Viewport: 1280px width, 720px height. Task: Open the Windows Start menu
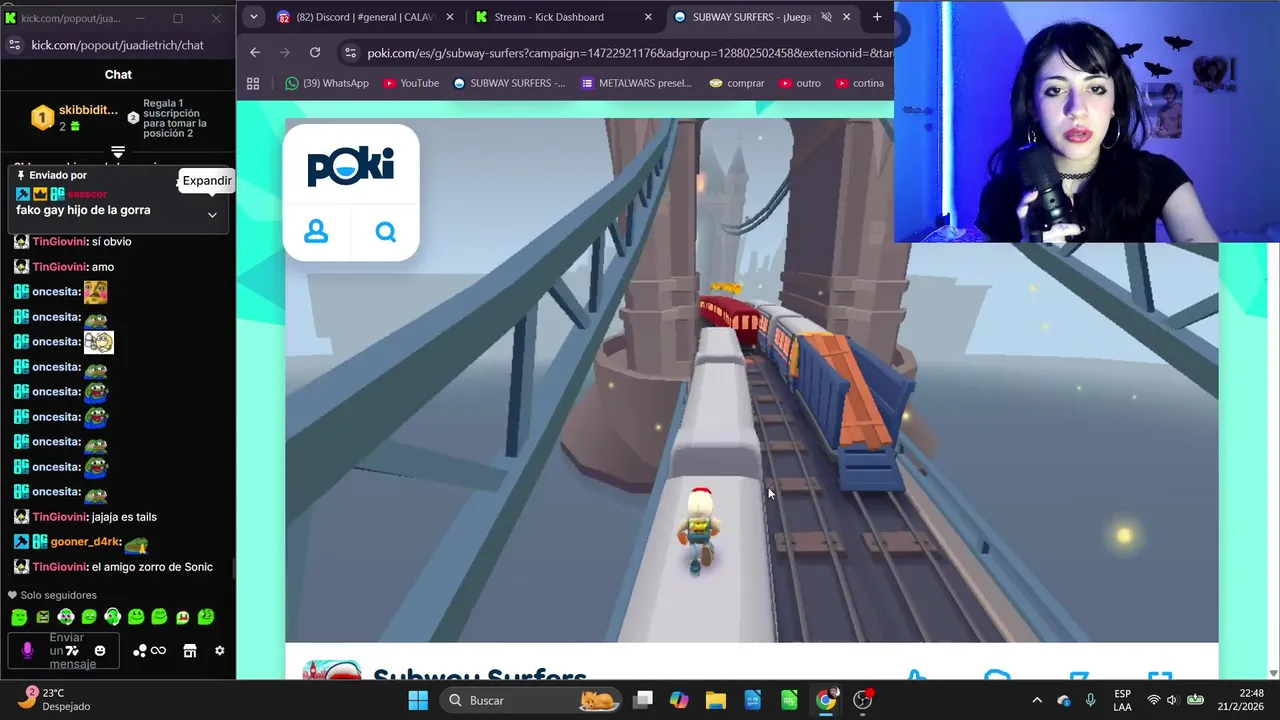[x=418, y=700]
